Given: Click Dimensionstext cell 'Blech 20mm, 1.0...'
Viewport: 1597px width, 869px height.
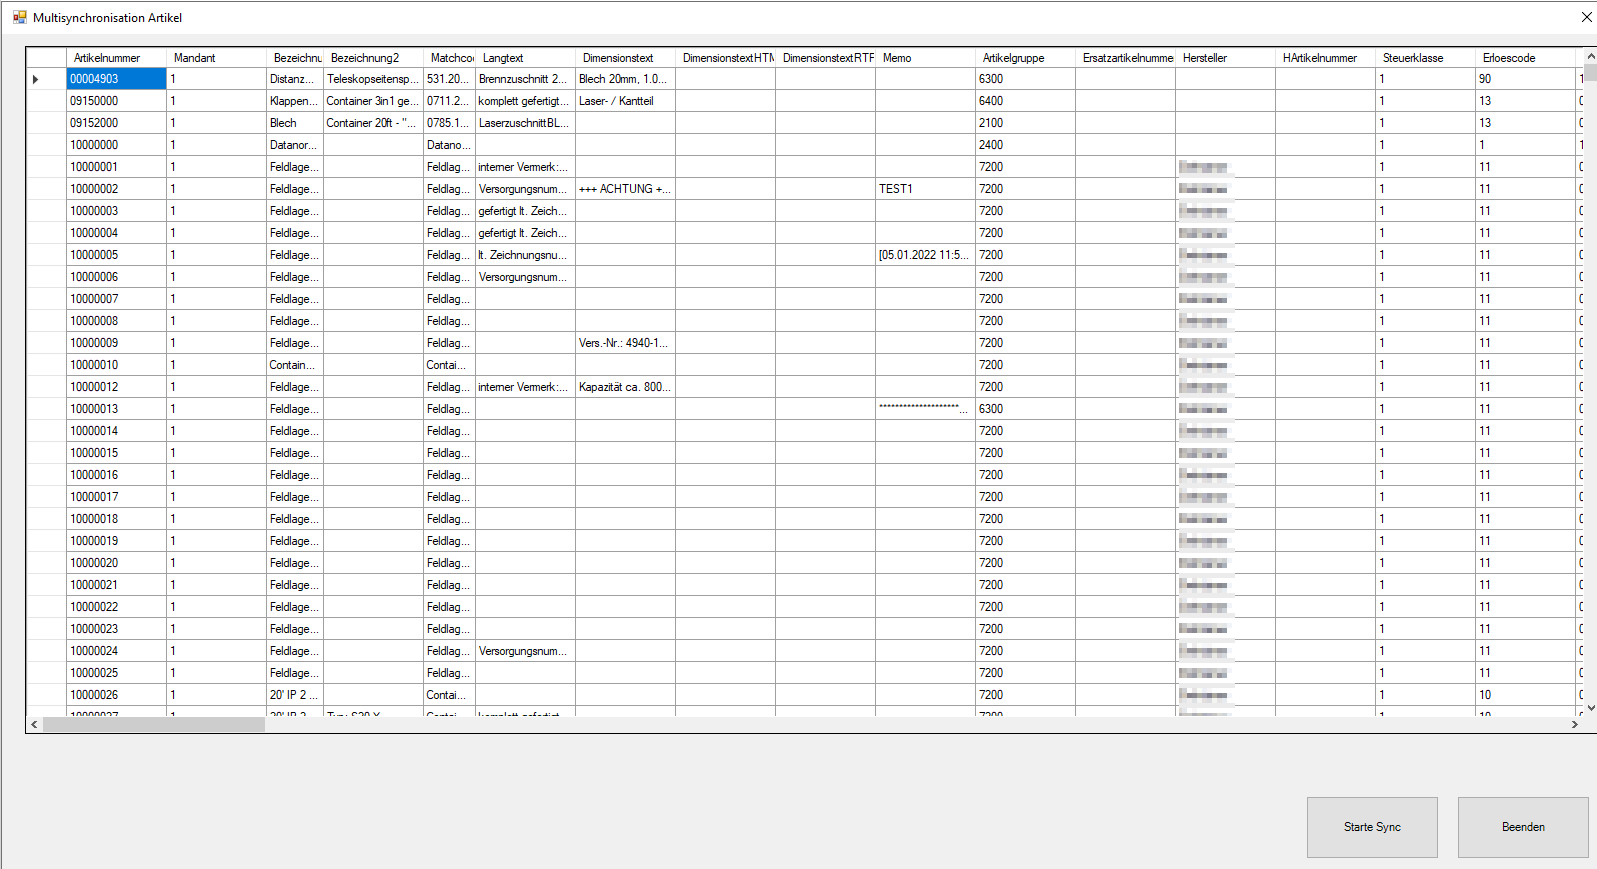Looking at the screenshot, I should click(625, 79).
